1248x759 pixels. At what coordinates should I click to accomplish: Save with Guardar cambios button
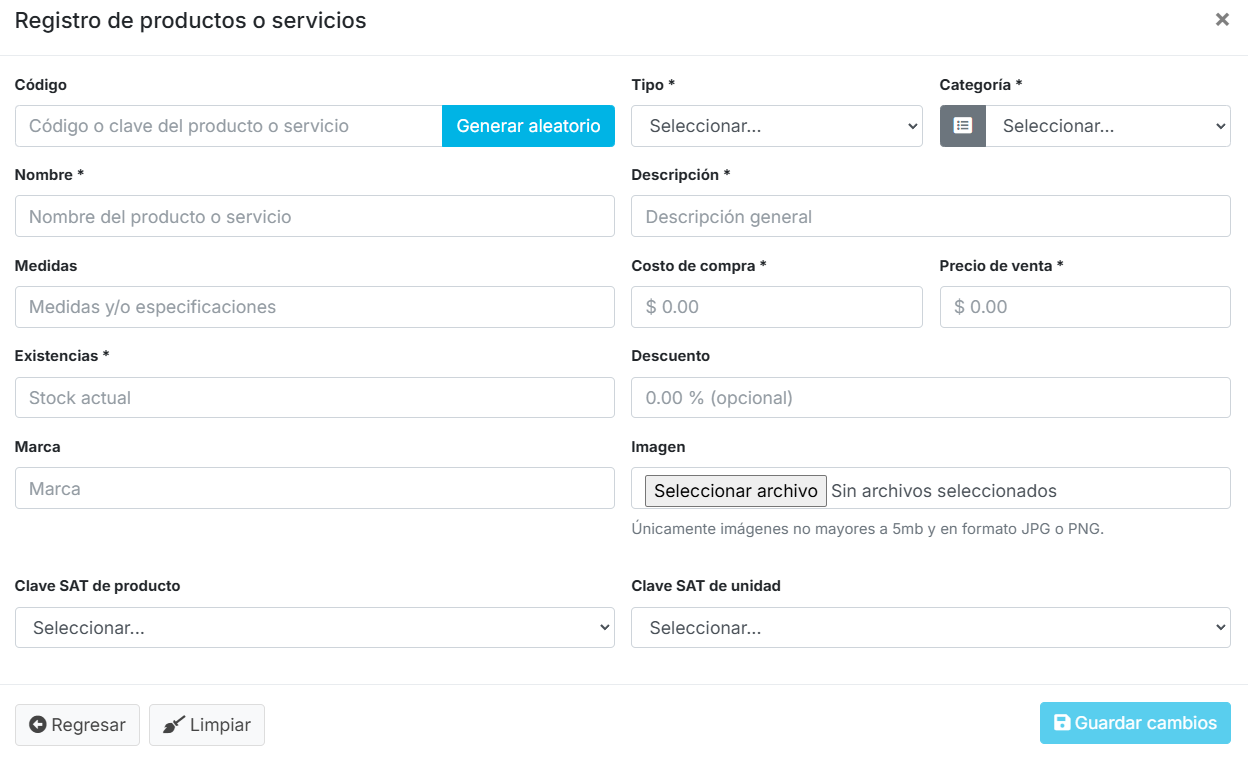[x=1135, y=723]
